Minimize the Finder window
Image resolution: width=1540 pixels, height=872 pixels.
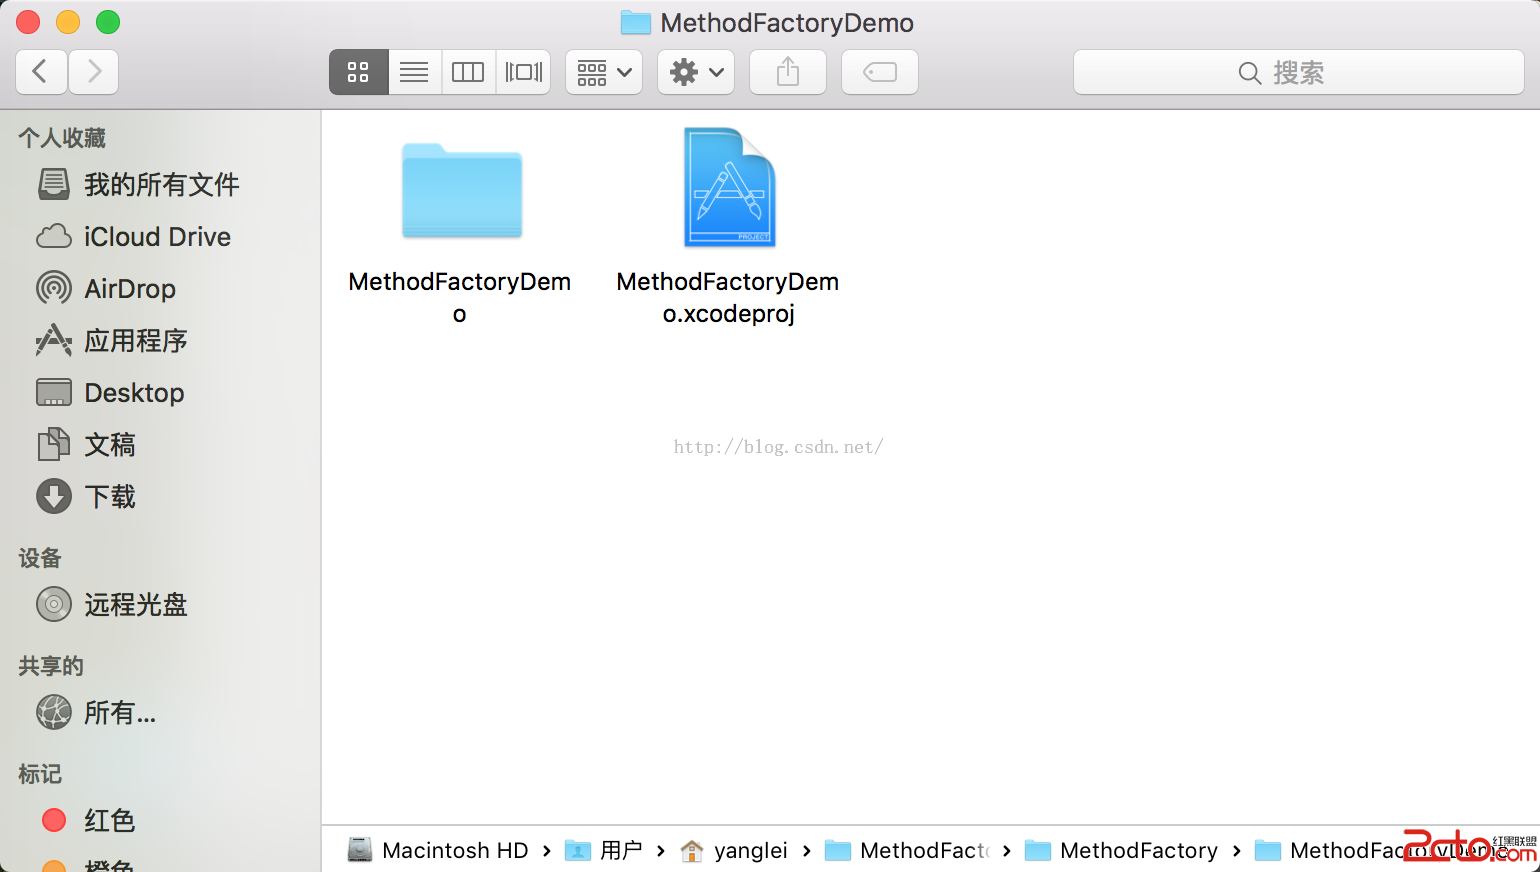pos(68,22)
